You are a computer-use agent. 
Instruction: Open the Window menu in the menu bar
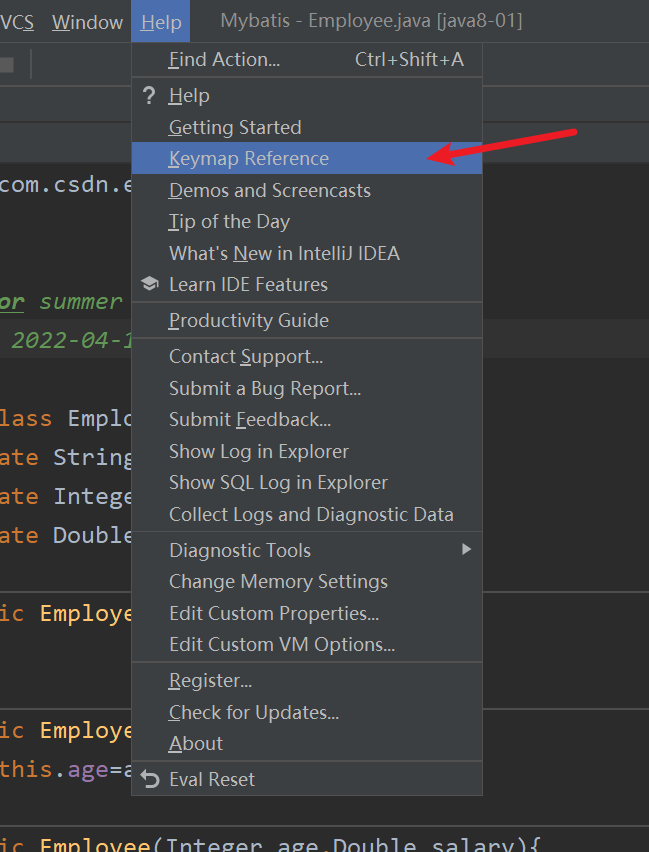point(87,21)
